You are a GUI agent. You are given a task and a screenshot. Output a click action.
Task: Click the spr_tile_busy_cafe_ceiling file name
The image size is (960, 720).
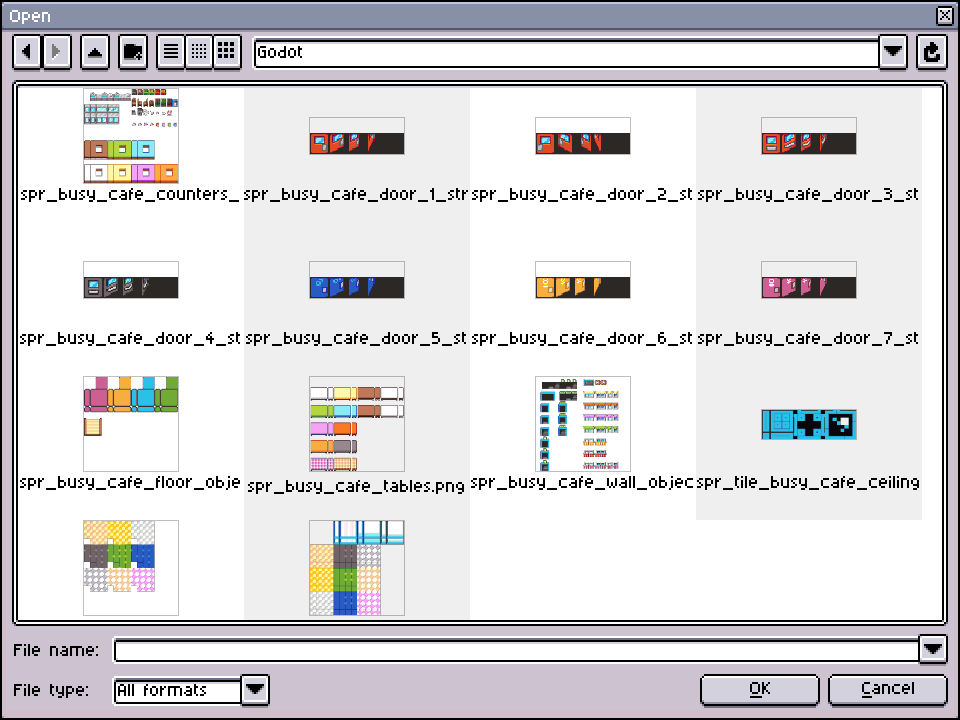808,482
